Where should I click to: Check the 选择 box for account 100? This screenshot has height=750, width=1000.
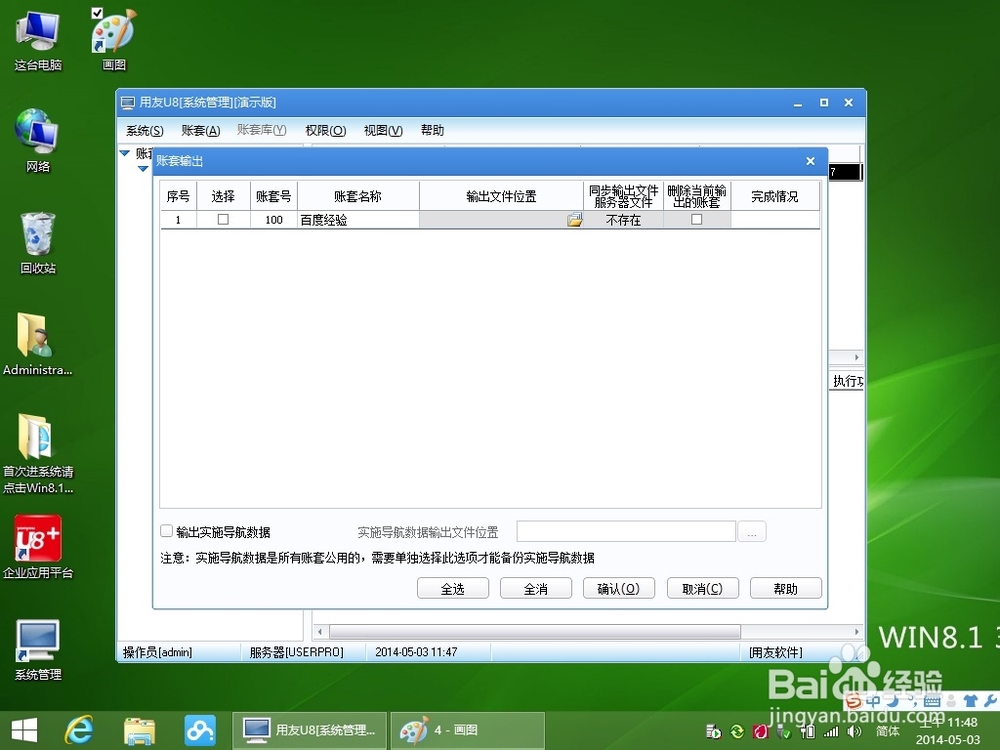pyautogui.click(x=223, y=219)
